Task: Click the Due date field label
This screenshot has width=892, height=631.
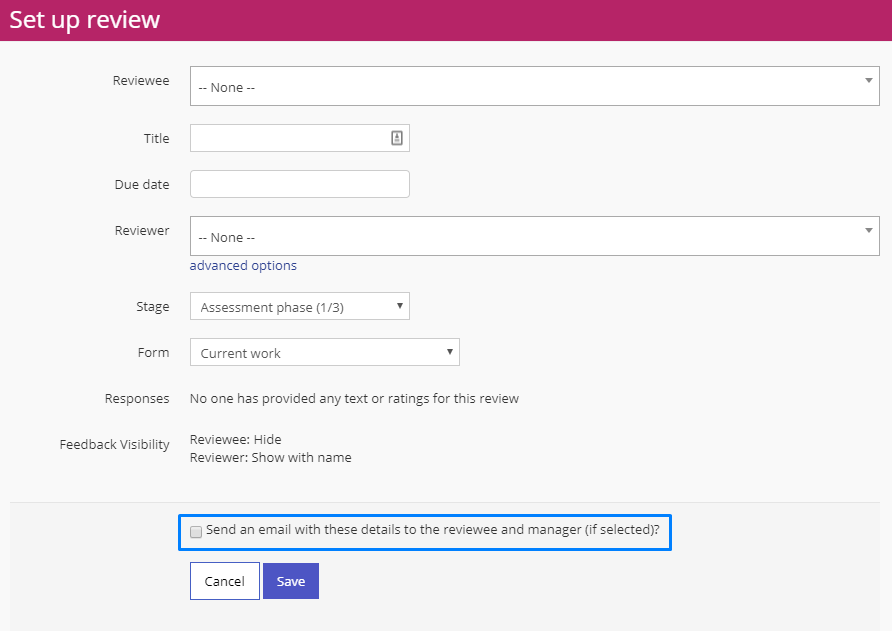Action: tap(142, 184)
